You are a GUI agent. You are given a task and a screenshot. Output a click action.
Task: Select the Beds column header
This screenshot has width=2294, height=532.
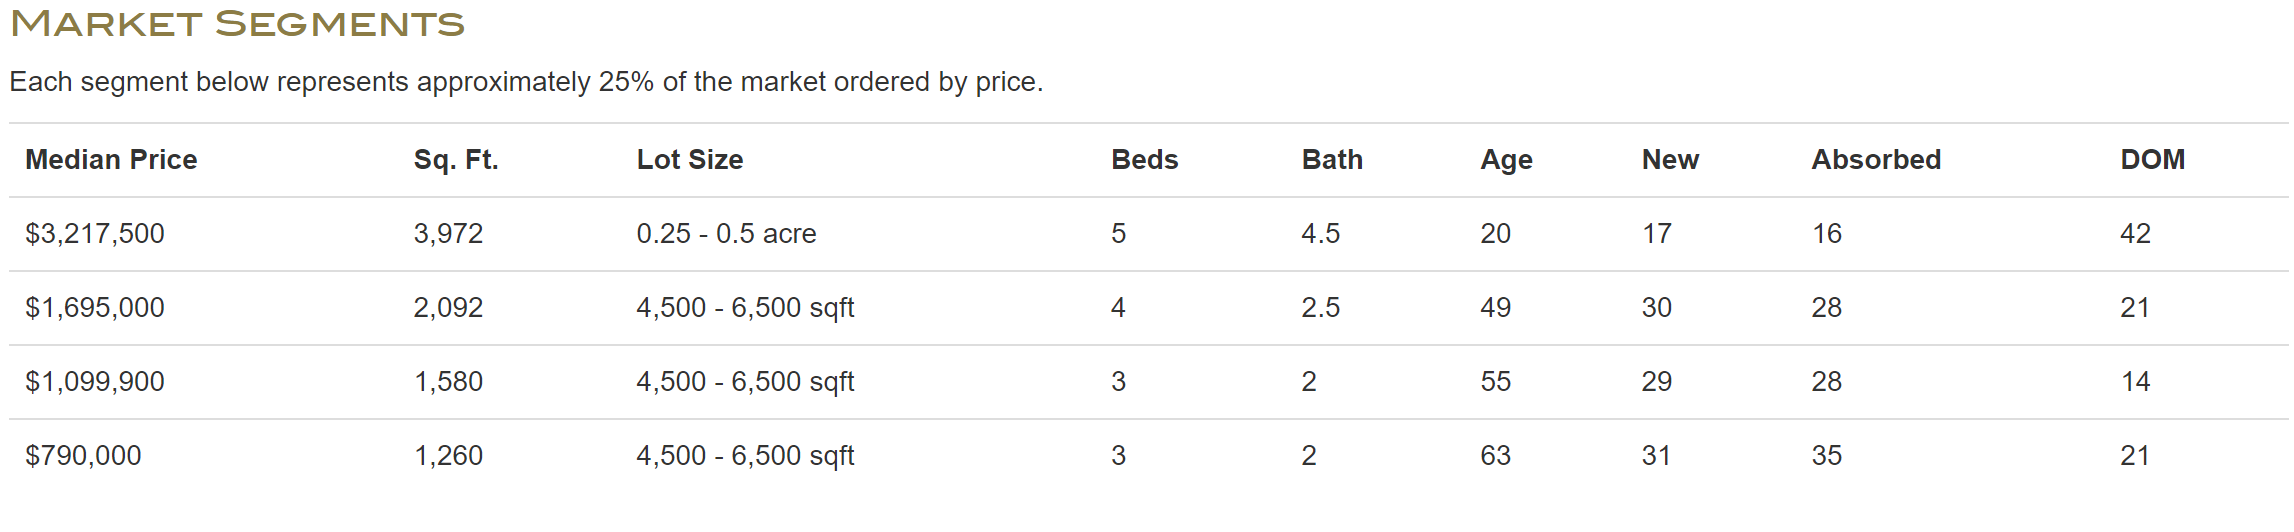click(x=1144, y=160)
